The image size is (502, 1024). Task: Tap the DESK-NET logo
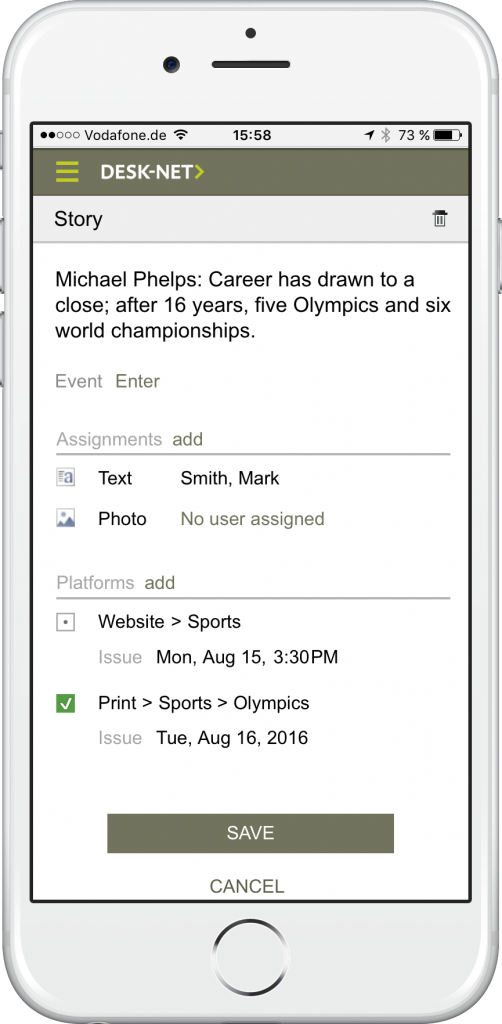point(152,172)
